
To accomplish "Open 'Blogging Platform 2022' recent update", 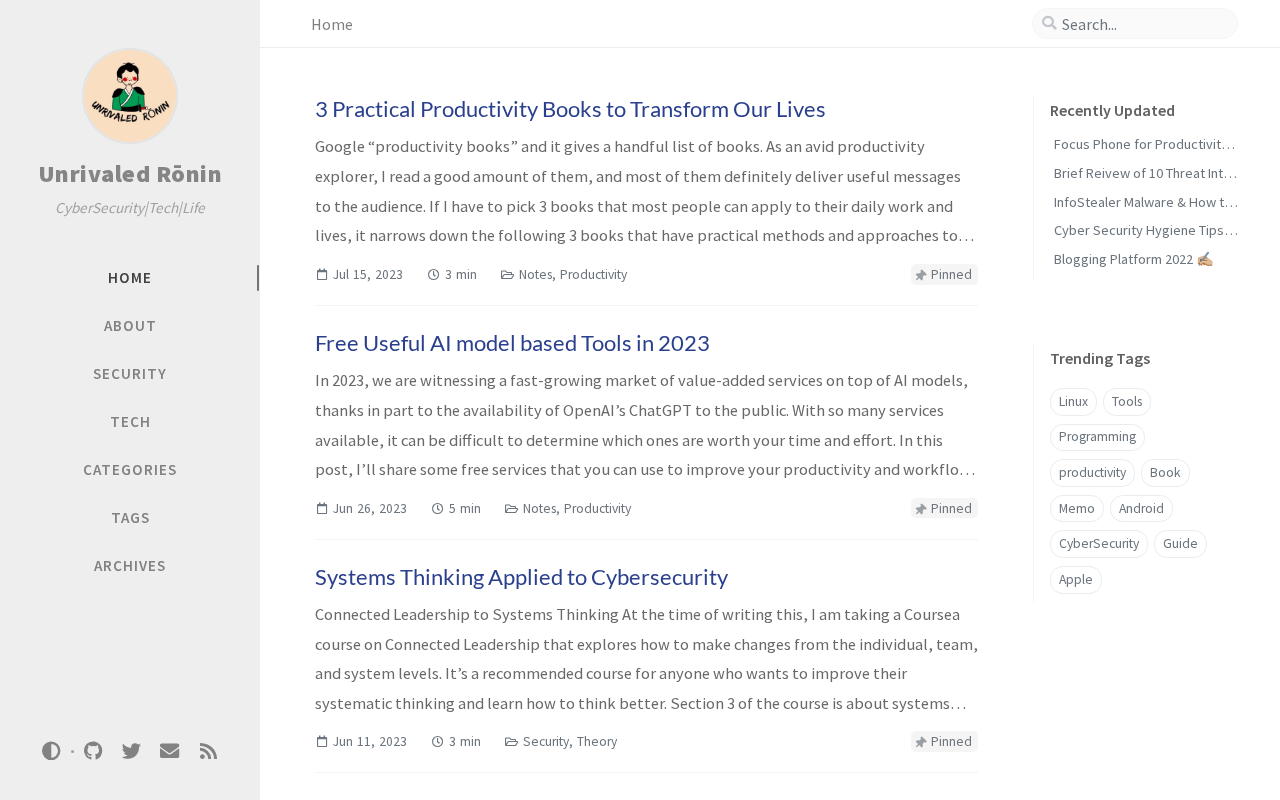I will [x=1132, y=259].
